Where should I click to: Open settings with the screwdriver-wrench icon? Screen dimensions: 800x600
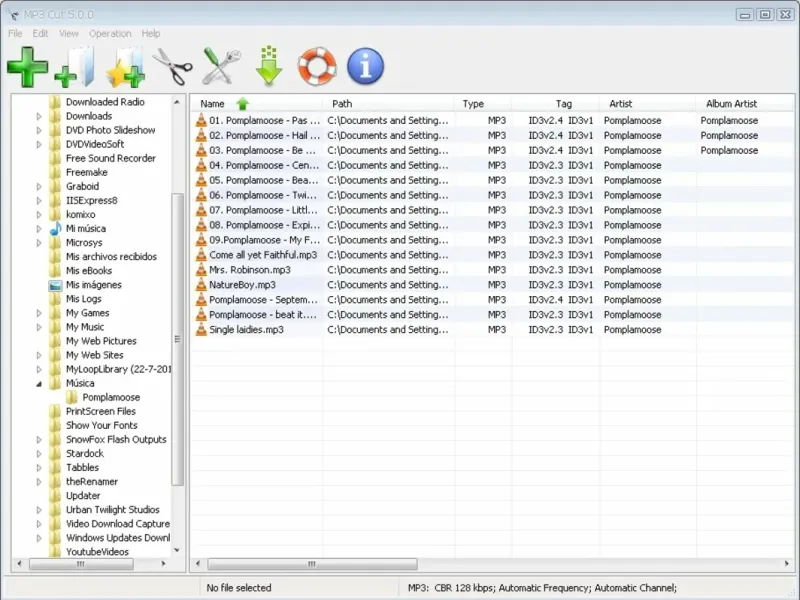point(221,66)
